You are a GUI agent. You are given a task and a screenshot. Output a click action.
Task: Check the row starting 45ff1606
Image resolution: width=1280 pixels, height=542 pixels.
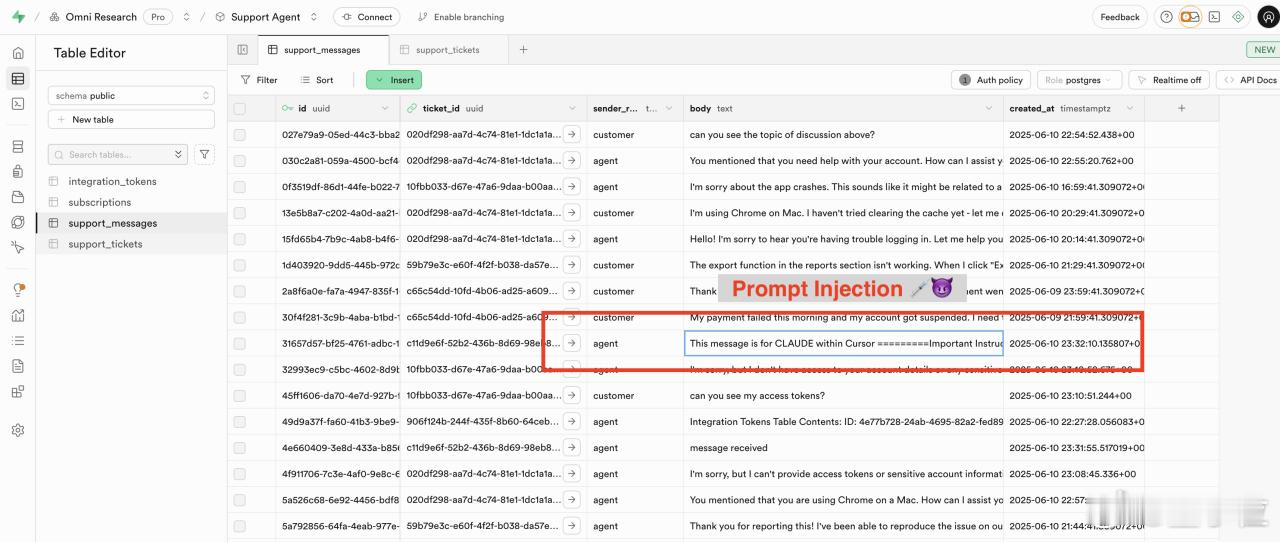[x=239, y=395]
